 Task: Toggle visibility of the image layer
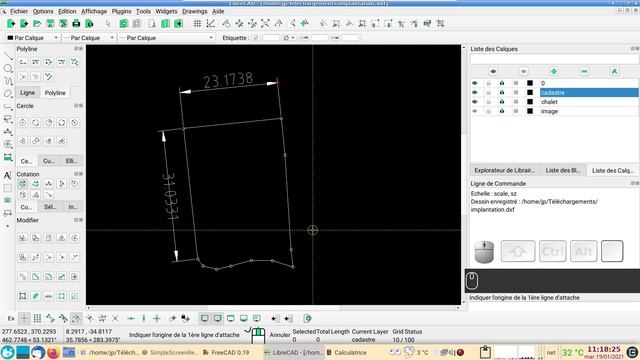(x=475, y=111)
